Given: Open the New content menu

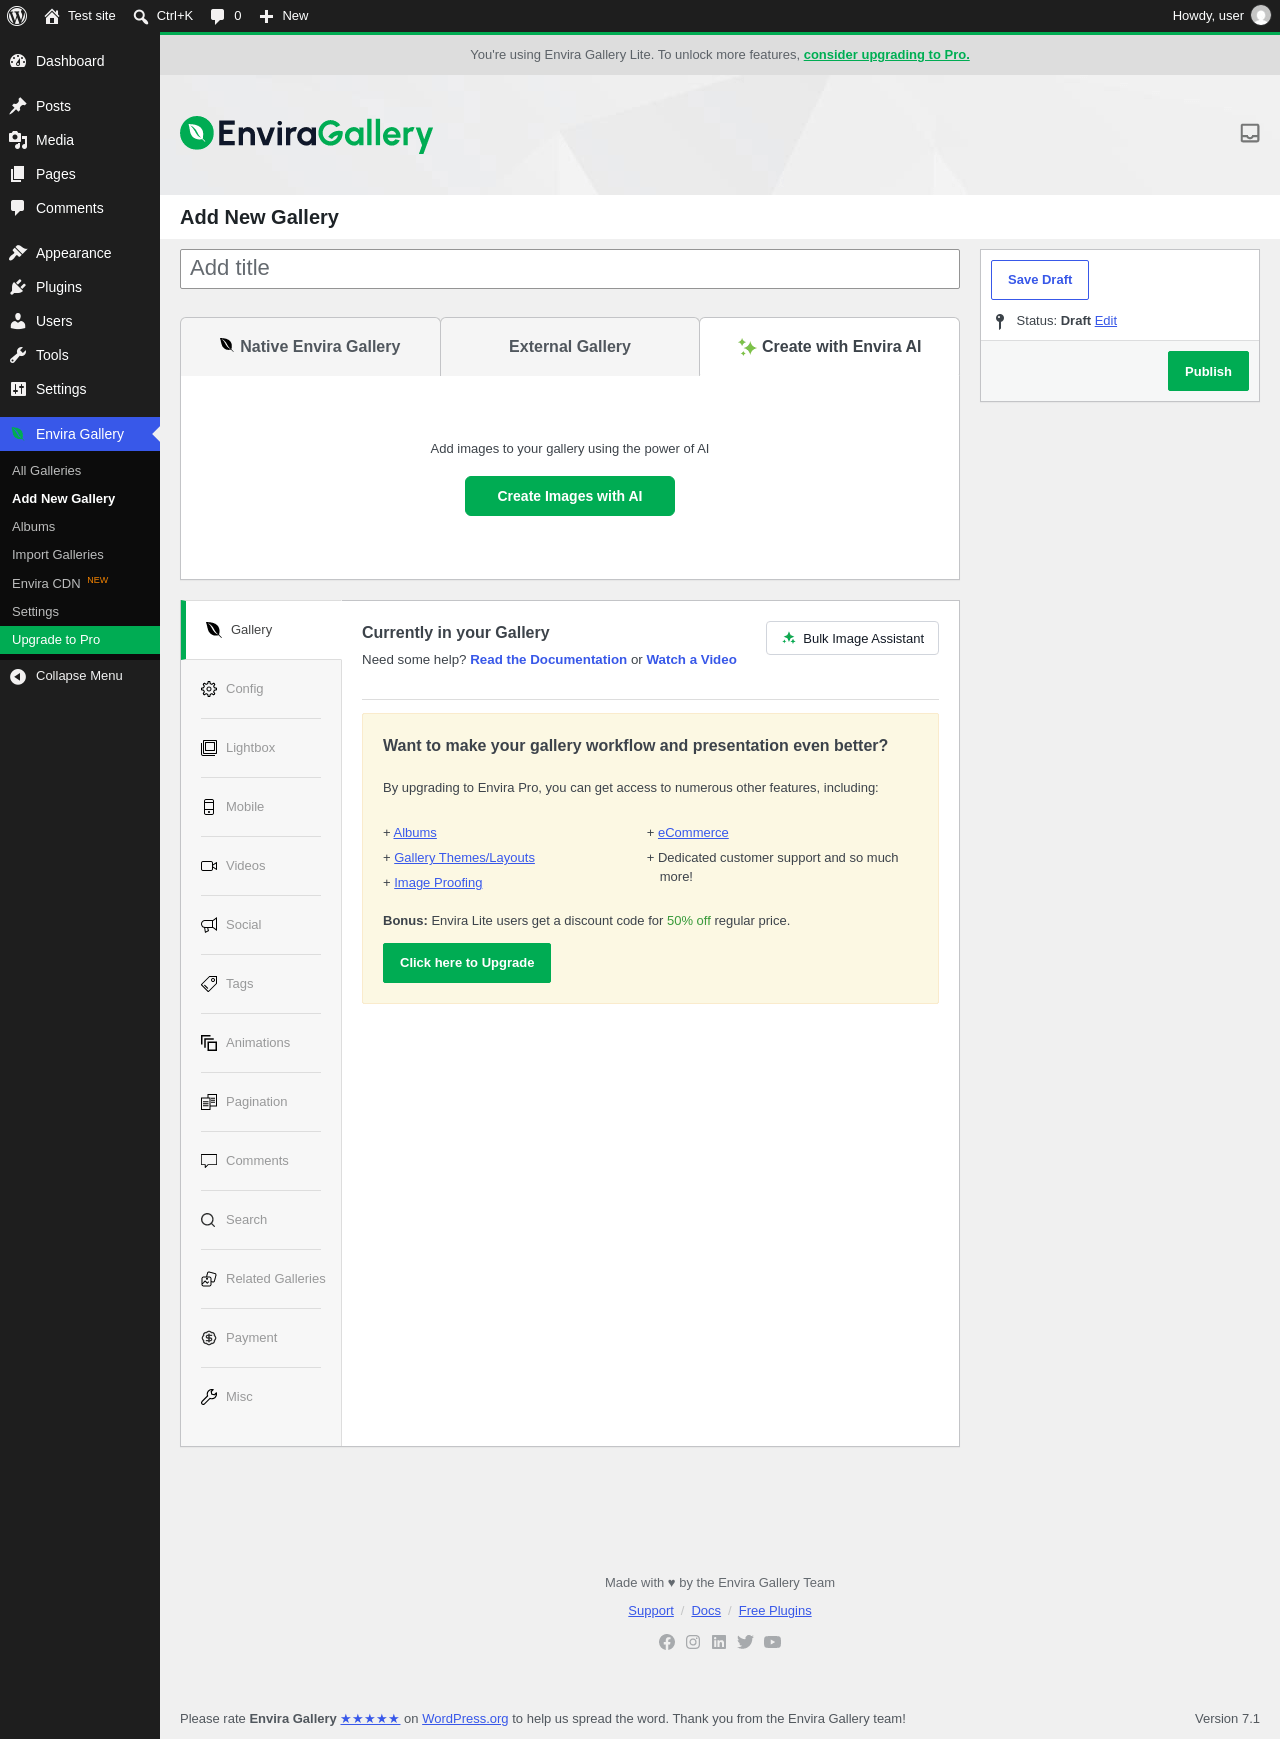Looking at the screenshot, I should click(284, 16).
